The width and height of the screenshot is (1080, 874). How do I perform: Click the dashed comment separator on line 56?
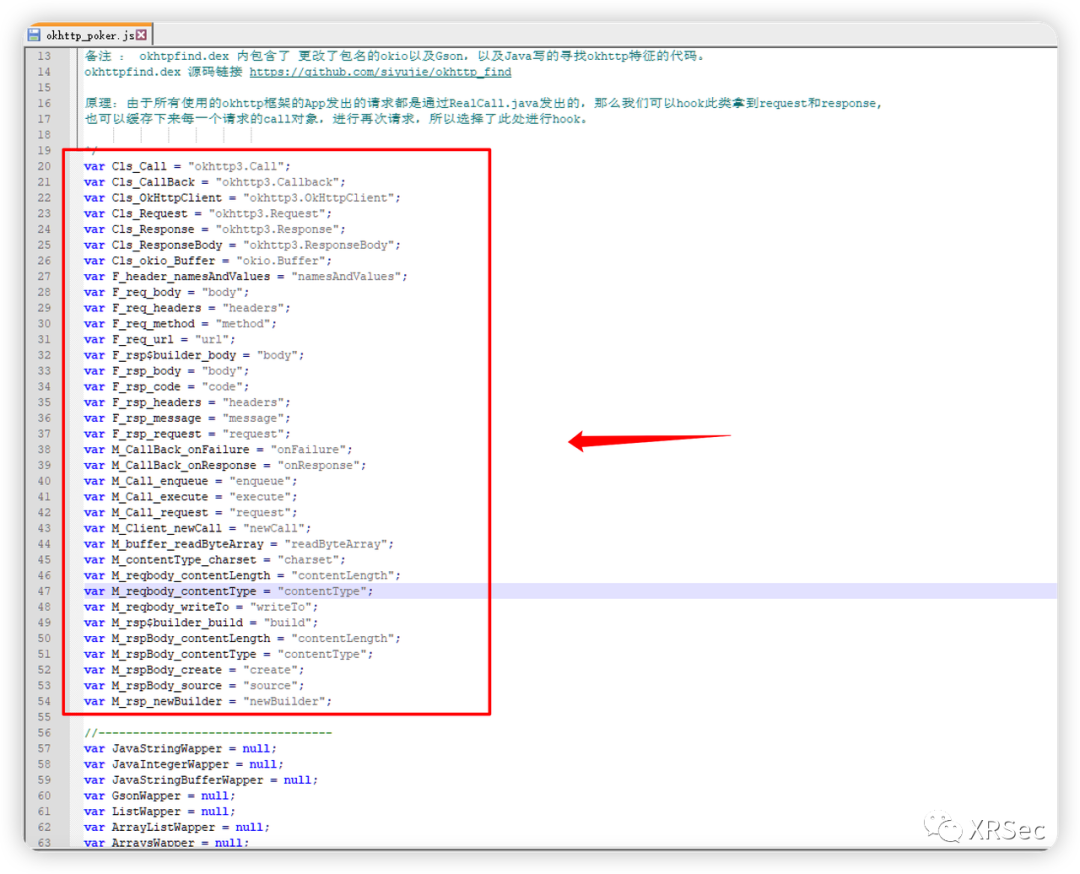pos(208,733)
